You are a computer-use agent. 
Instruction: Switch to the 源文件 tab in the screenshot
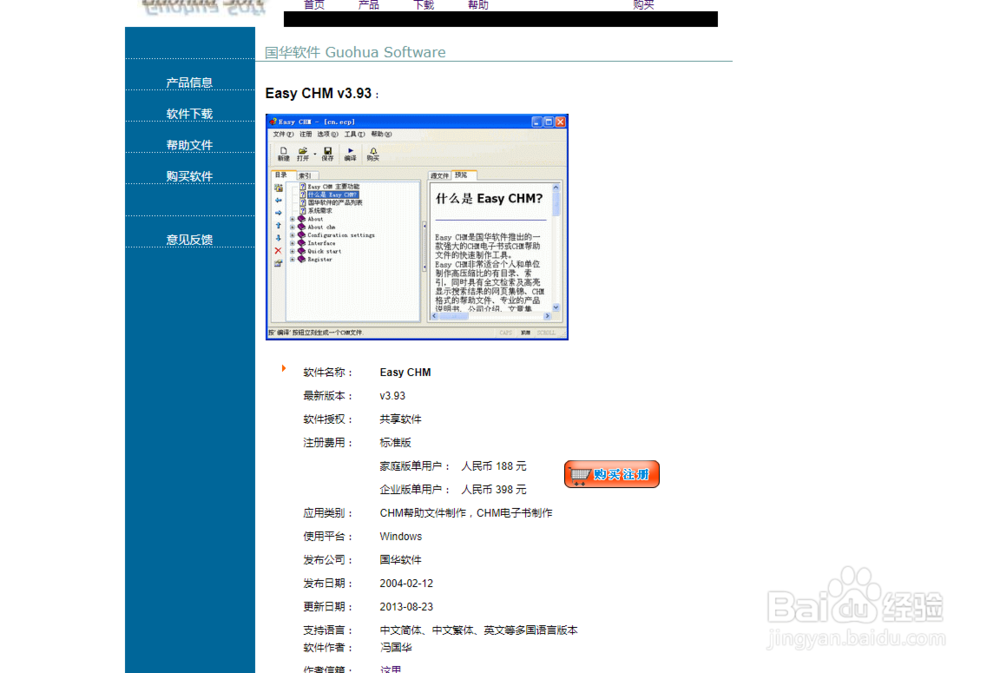pos(439,175)
